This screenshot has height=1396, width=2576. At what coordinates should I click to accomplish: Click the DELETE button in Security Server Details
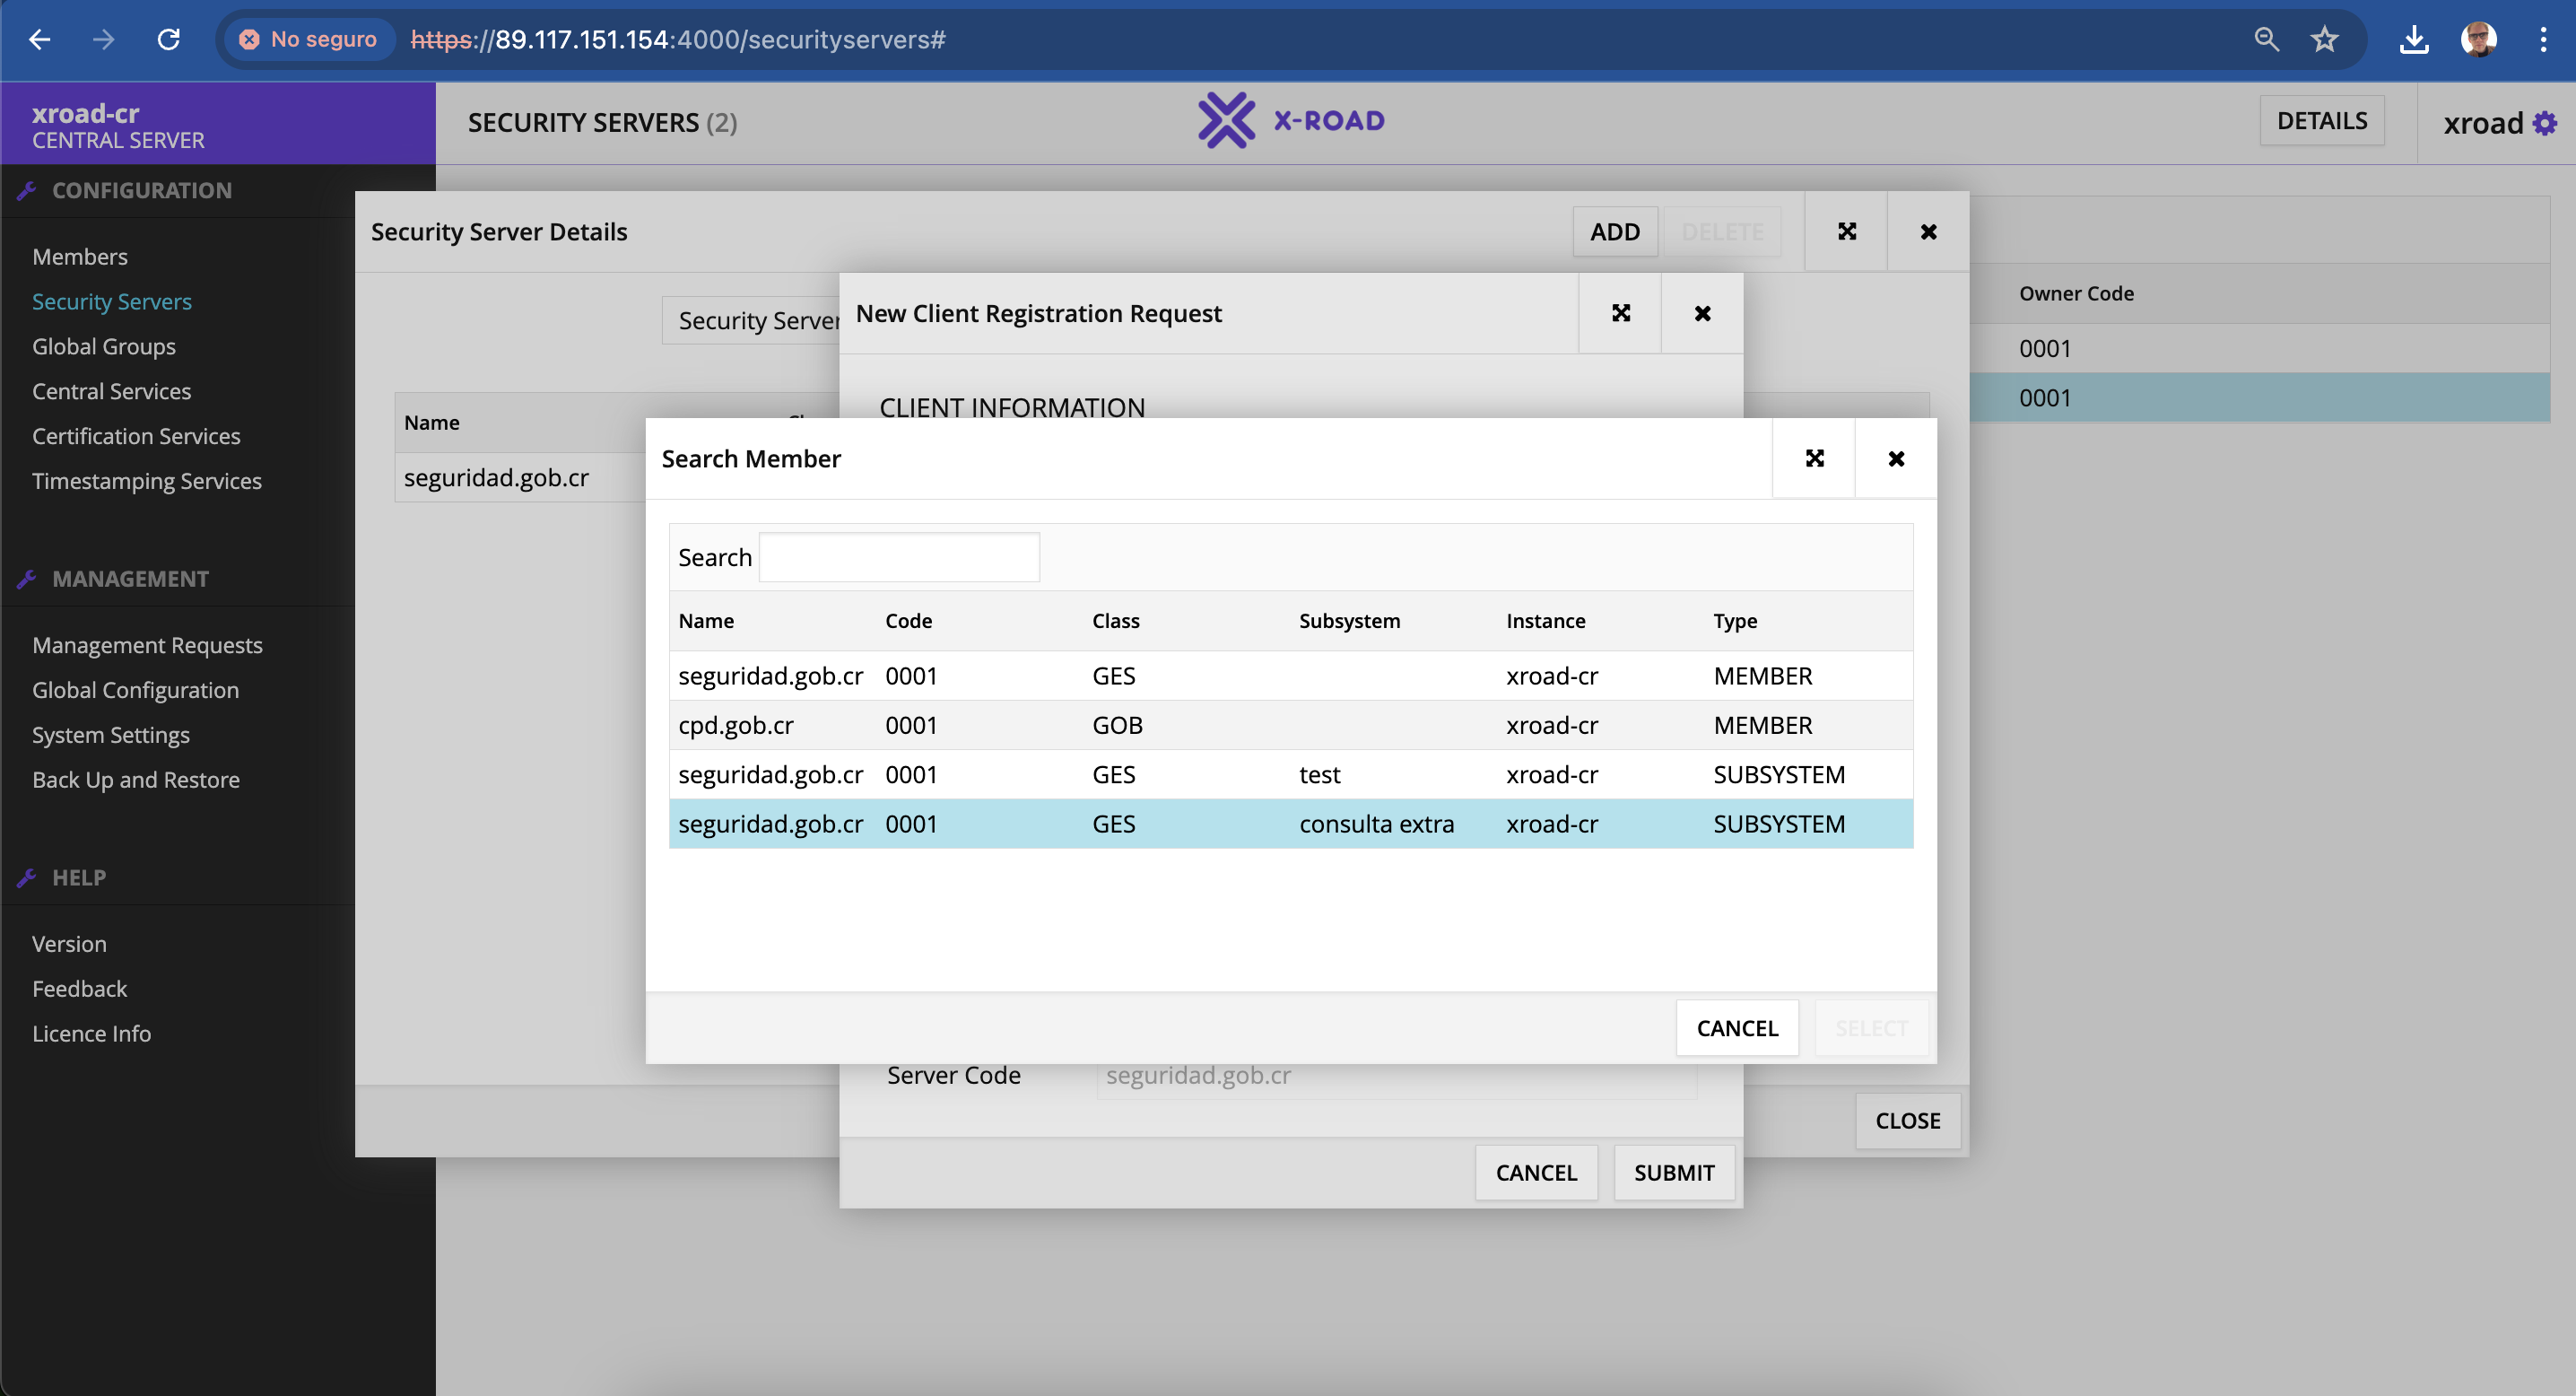(1722, 231)
